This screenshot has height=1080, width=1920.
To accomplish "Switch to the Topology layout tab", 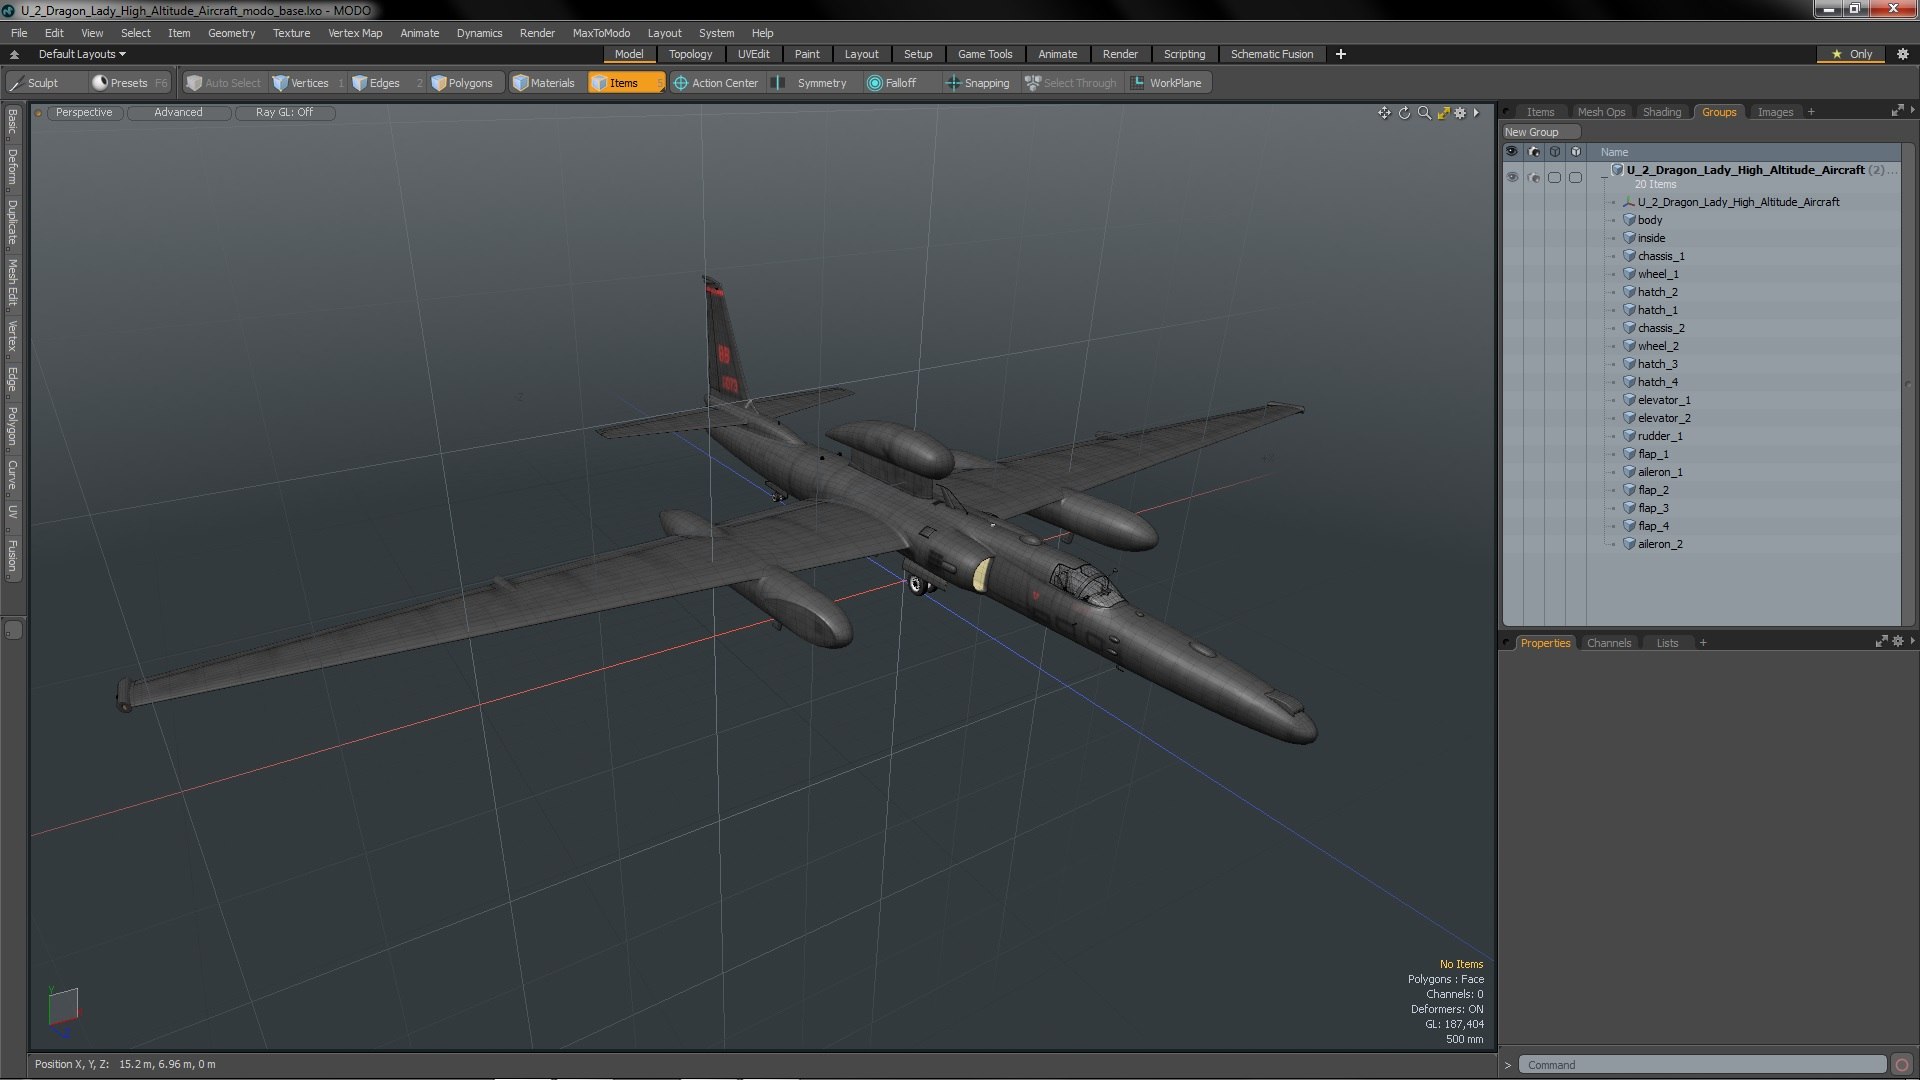I will (x=690, y=54).
